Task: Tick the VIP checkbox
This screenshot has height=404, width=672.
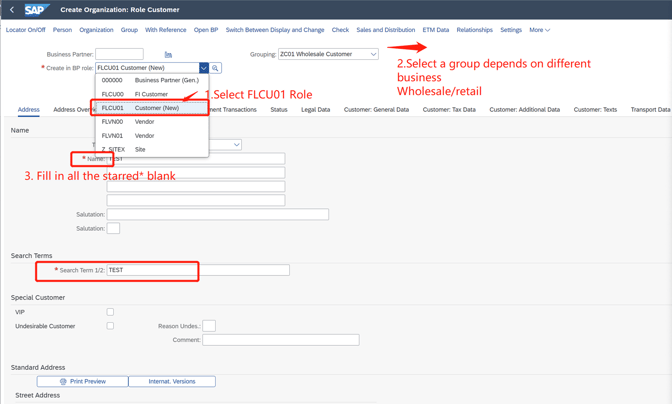Action: [x=110, y=312]
